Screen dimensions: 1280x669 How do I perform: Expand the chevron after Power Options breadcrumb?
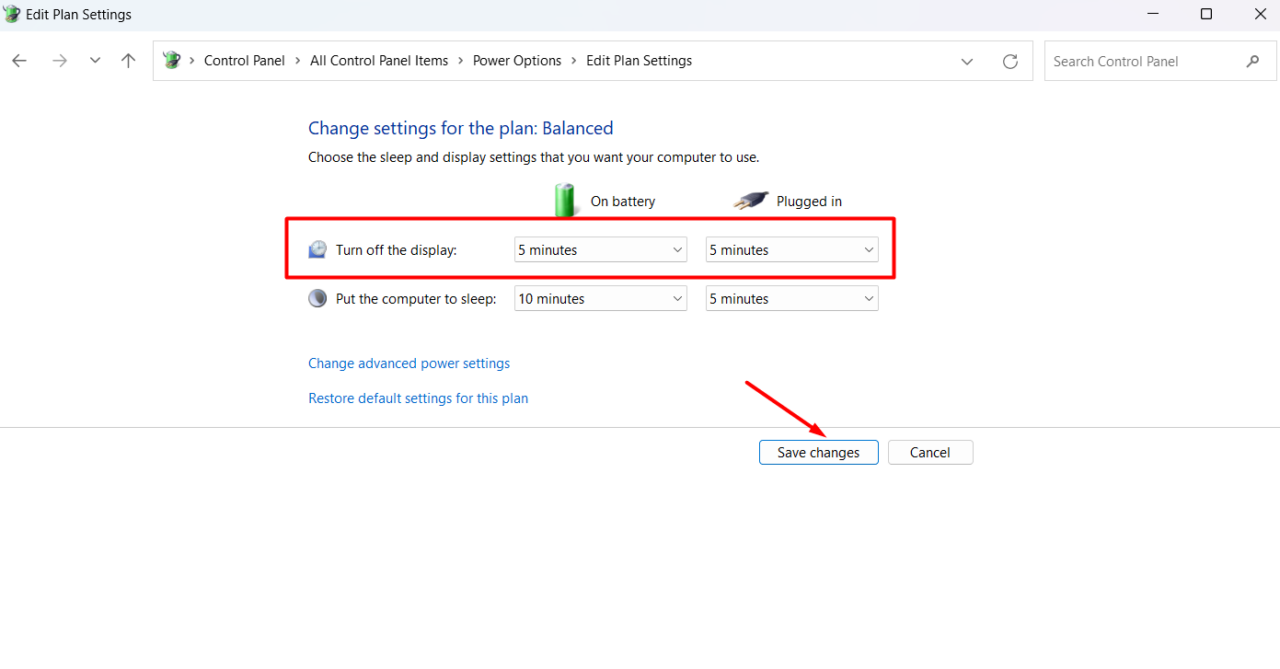[x=574, y=61]
